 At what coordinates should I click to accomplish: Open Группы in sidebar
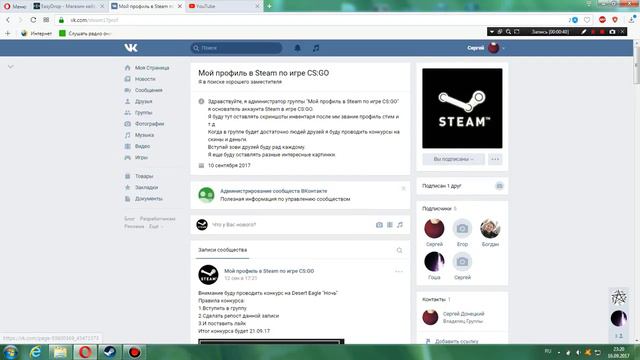point(138,113)
